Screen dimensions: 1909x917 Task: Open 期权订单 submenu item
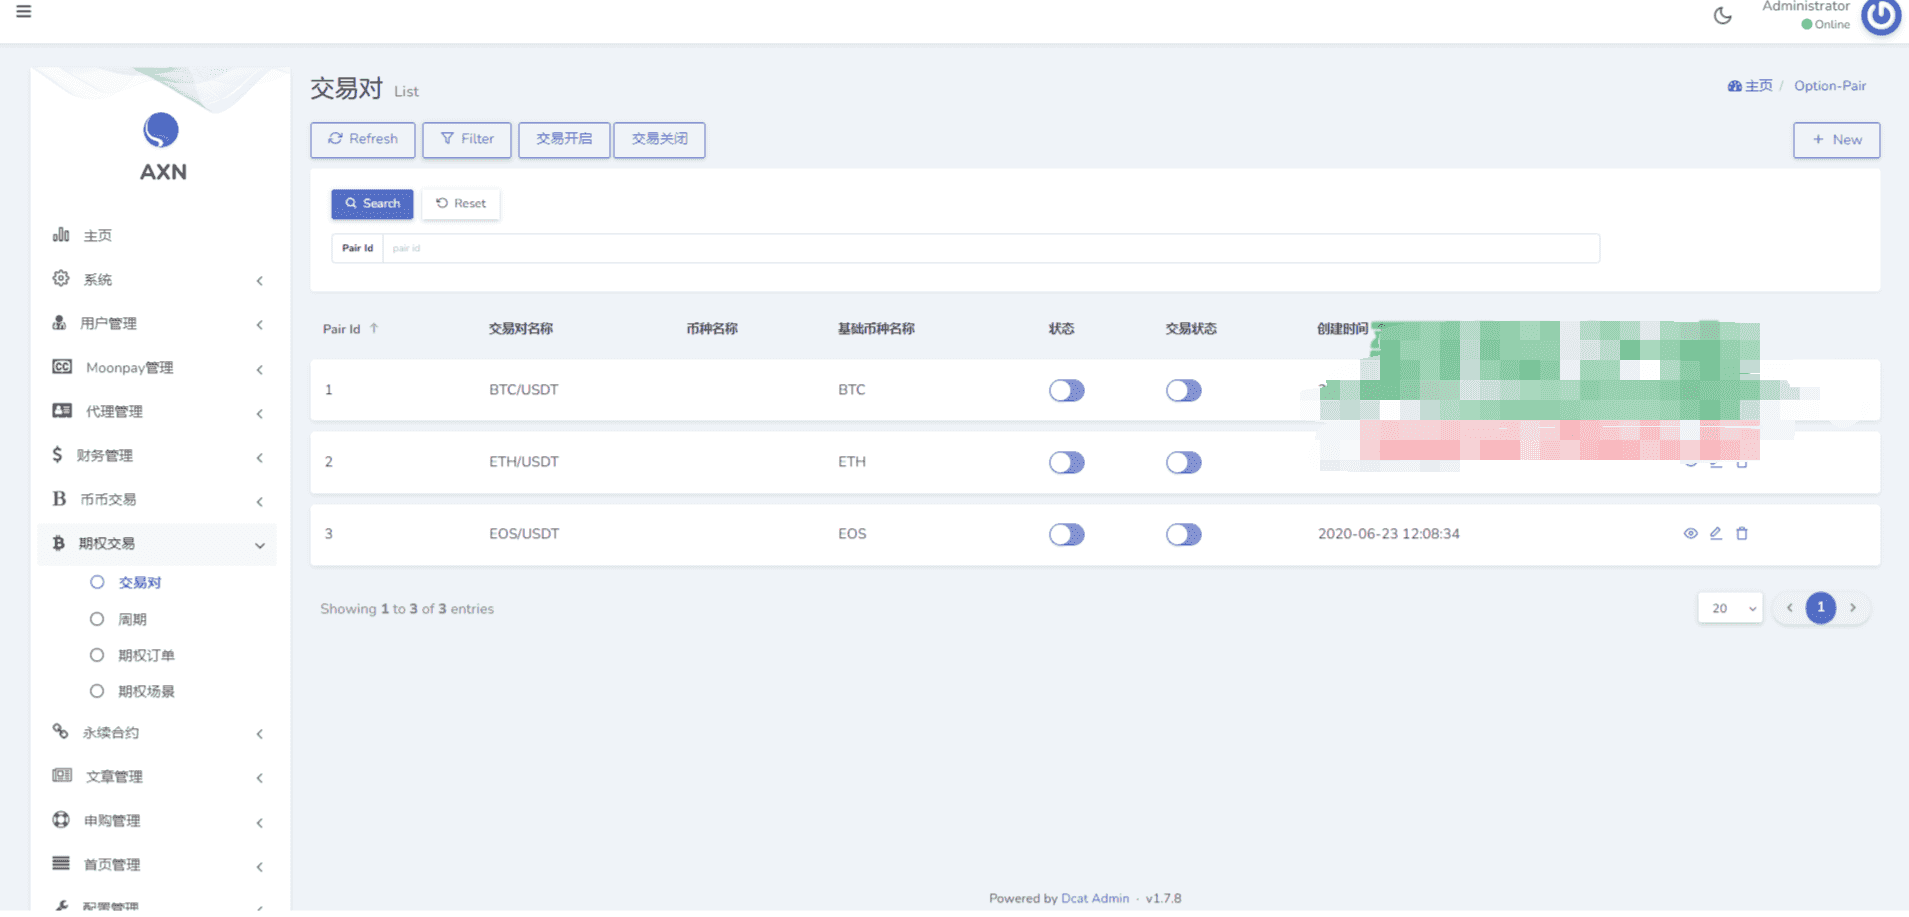(x=146, y=655)
